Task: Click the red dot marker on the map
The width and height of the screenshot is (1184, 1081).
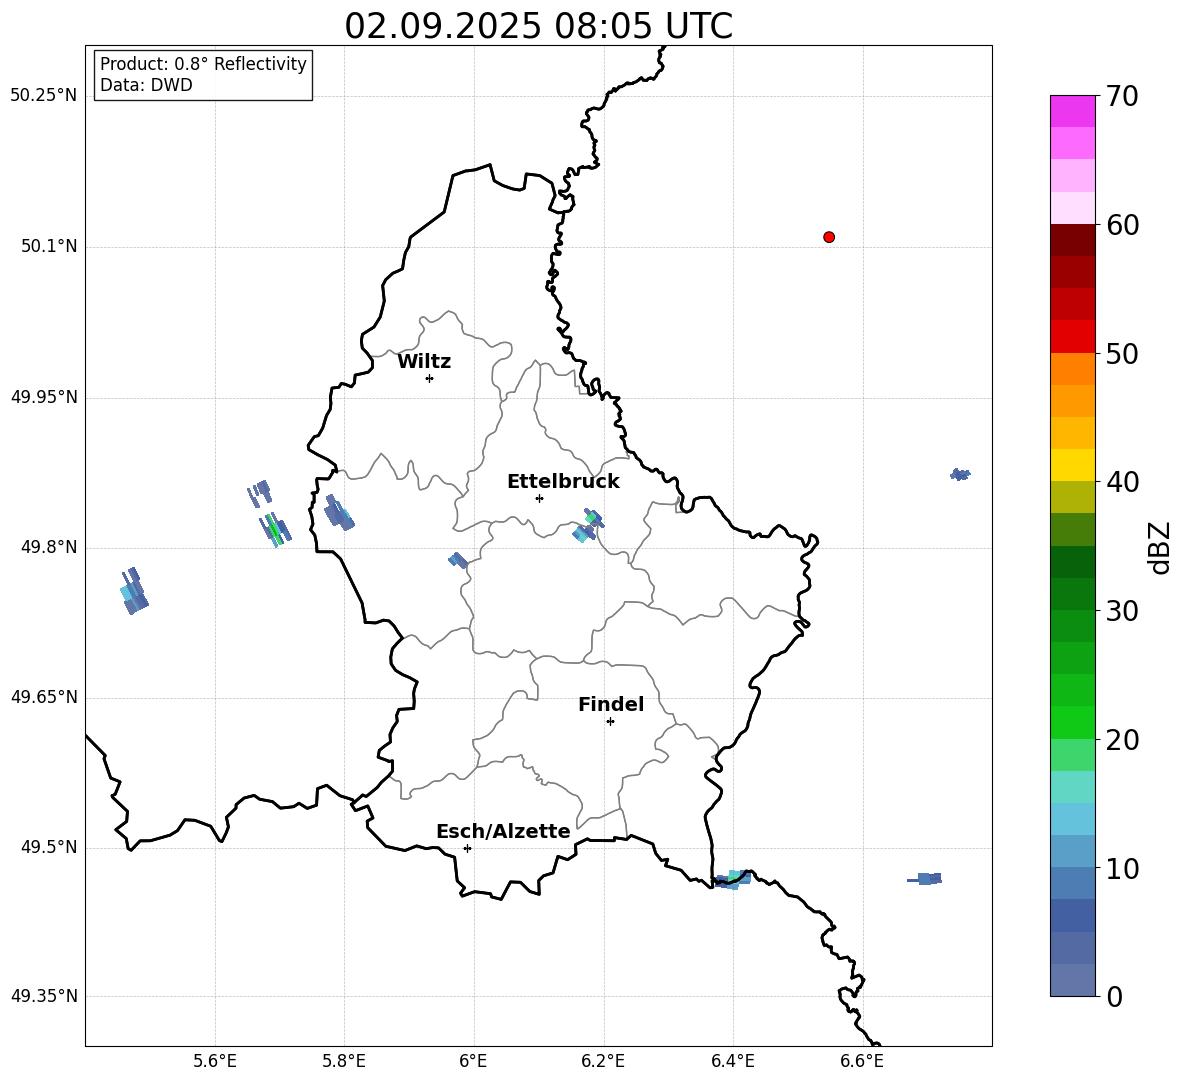Action: tap(829, 237)
